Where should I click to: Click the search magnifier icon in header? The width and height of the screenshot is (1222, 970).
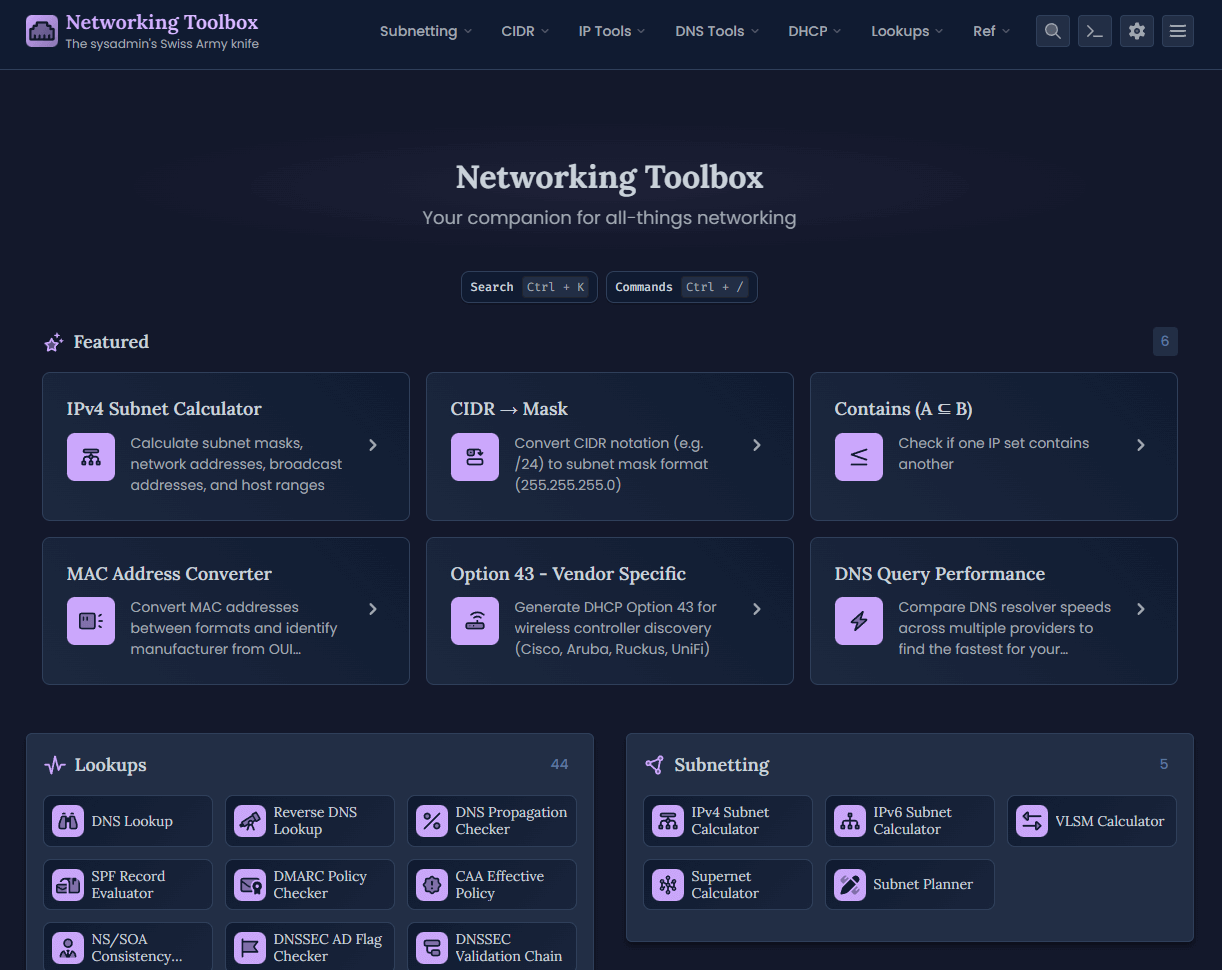pyautogui.click(x=1052, y=31)
